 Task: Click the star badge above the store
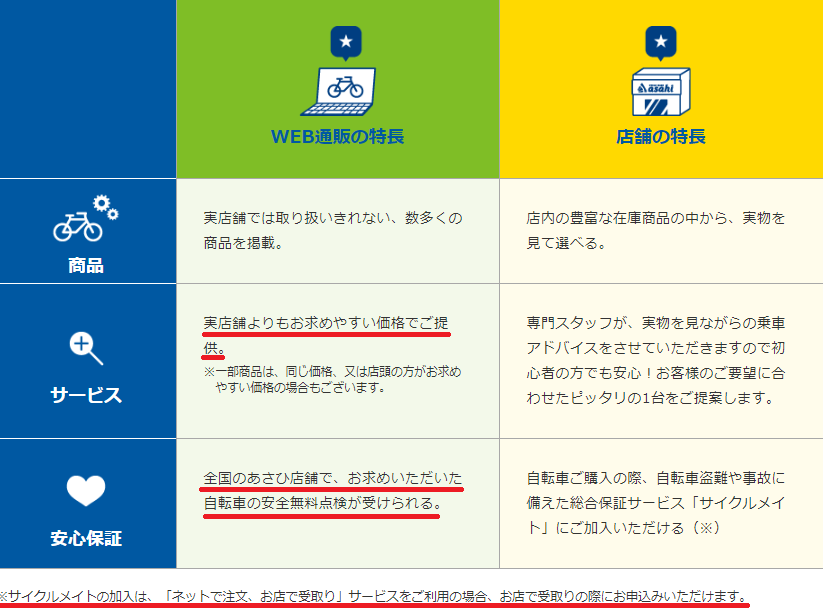point(661,43)
